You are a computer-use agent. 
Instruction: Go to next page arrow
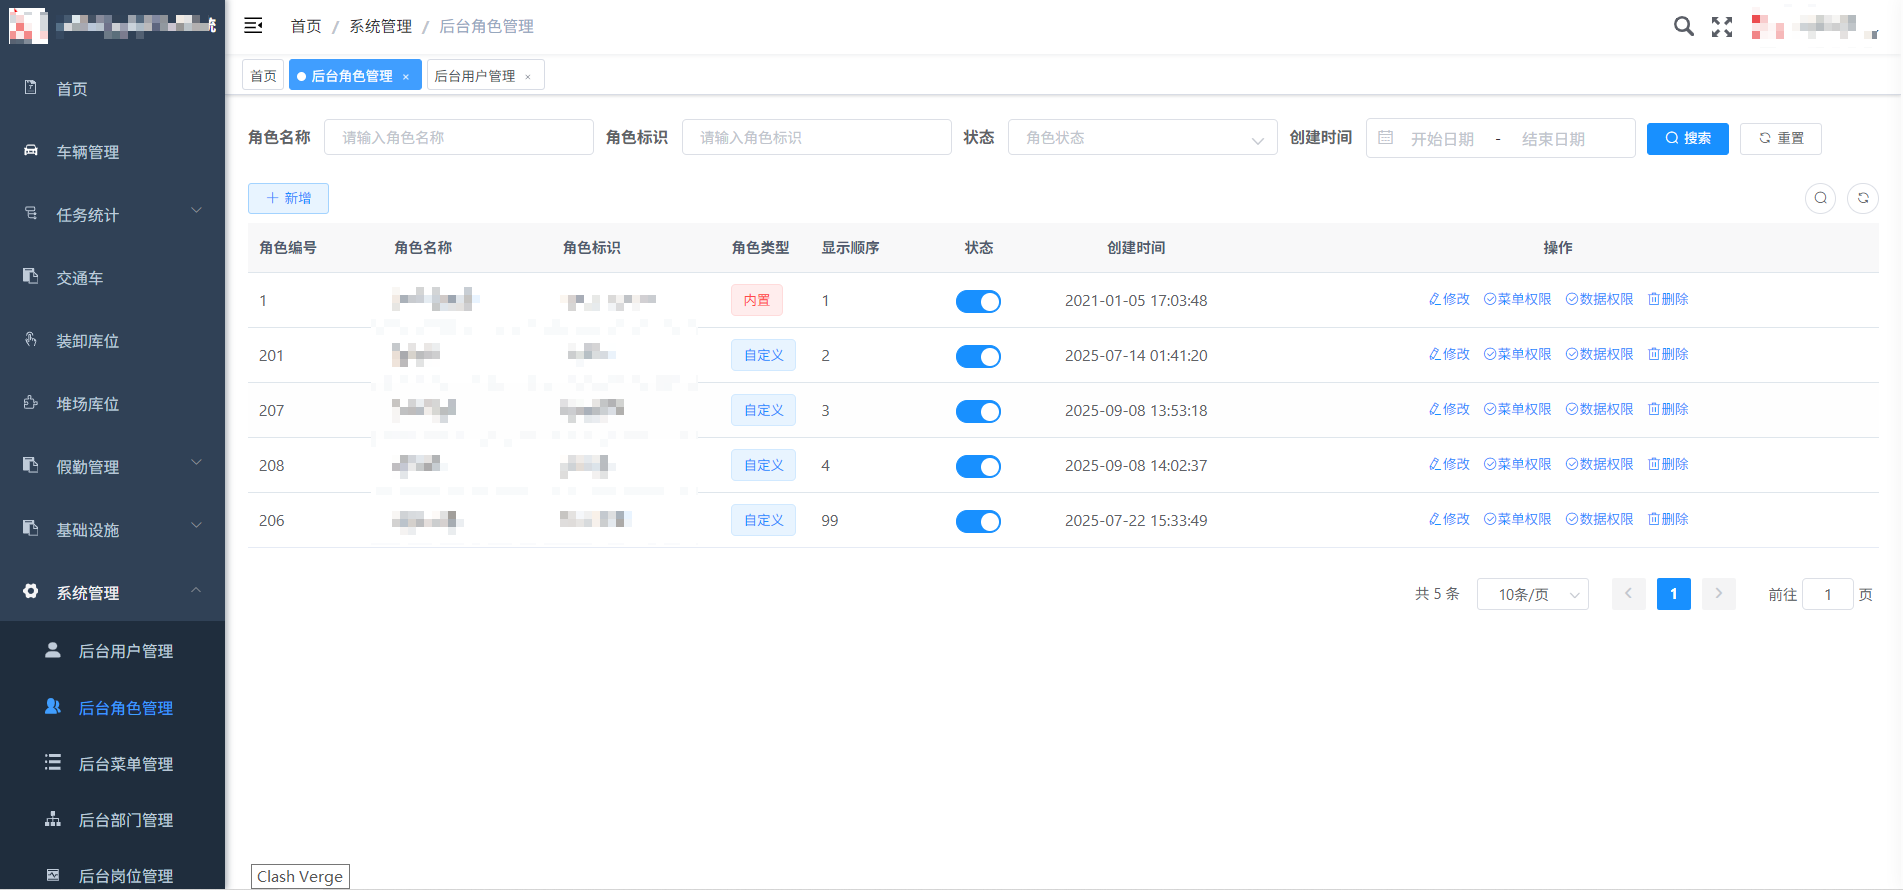[x=1719, y=594]
